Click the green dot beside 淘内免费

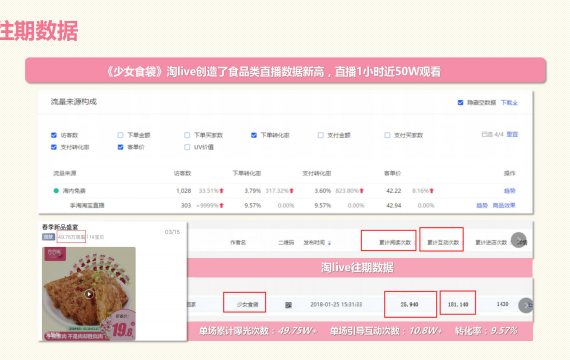click(x=56, y=191)
